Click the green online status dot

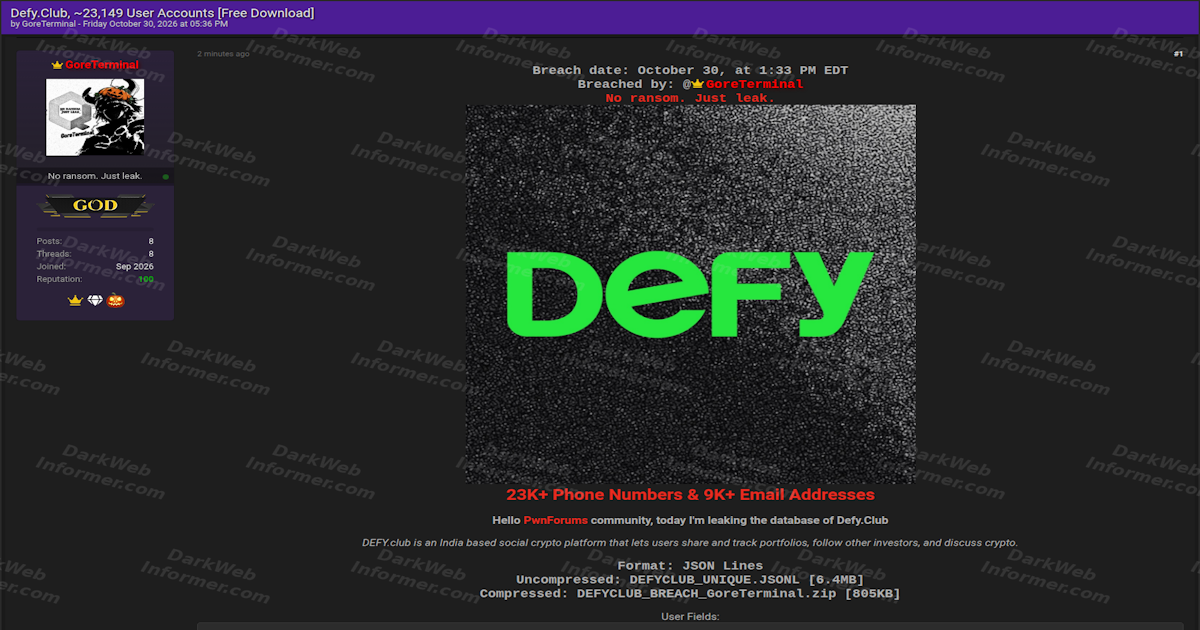click(166, 177)
